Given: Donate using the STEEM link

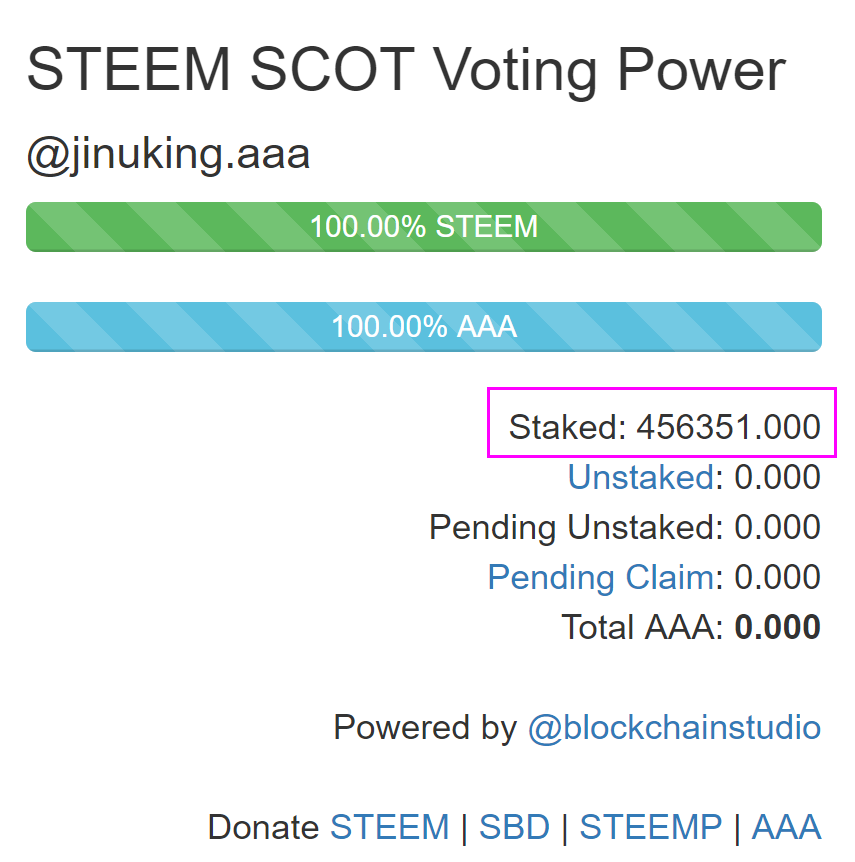Looking at the screenshot, I should tap(389, 828).
